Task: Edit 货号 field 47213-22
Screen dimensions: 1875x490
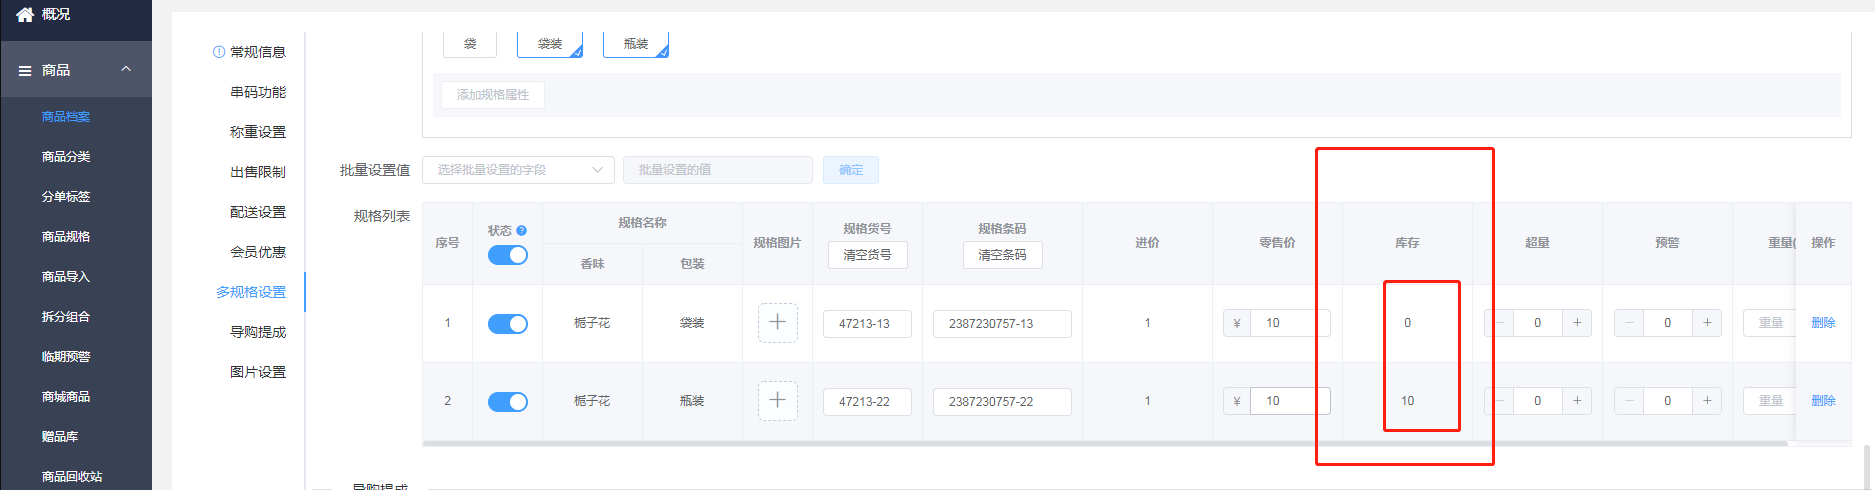Action: click(867, 402)
